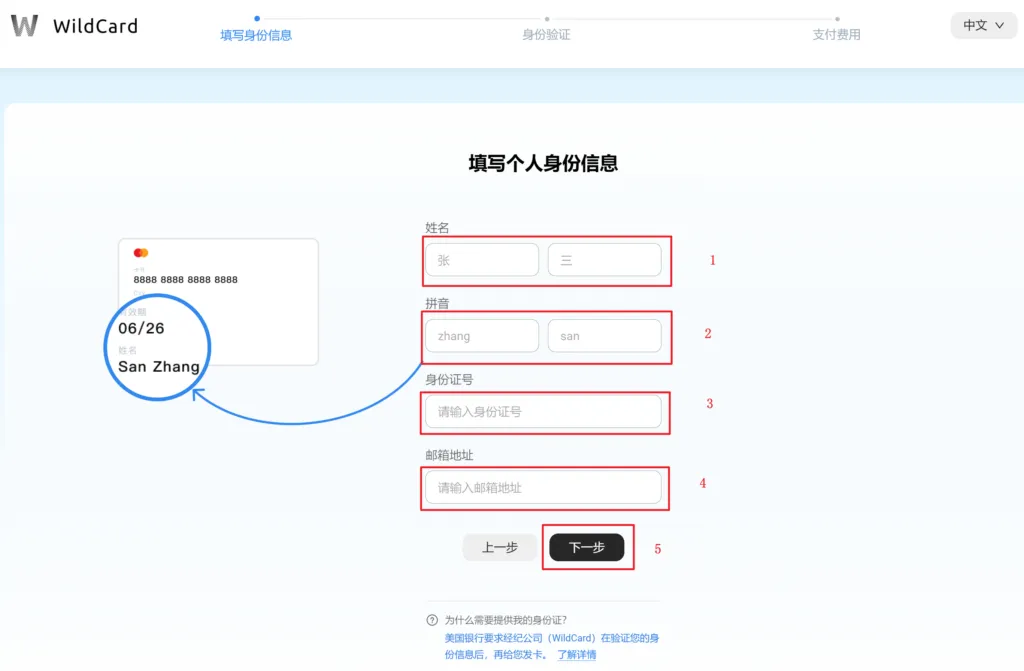The height and width of the screenshot is (671, 1024).
Task: Focus the surname field with placeholder 张
Action: 482,260
